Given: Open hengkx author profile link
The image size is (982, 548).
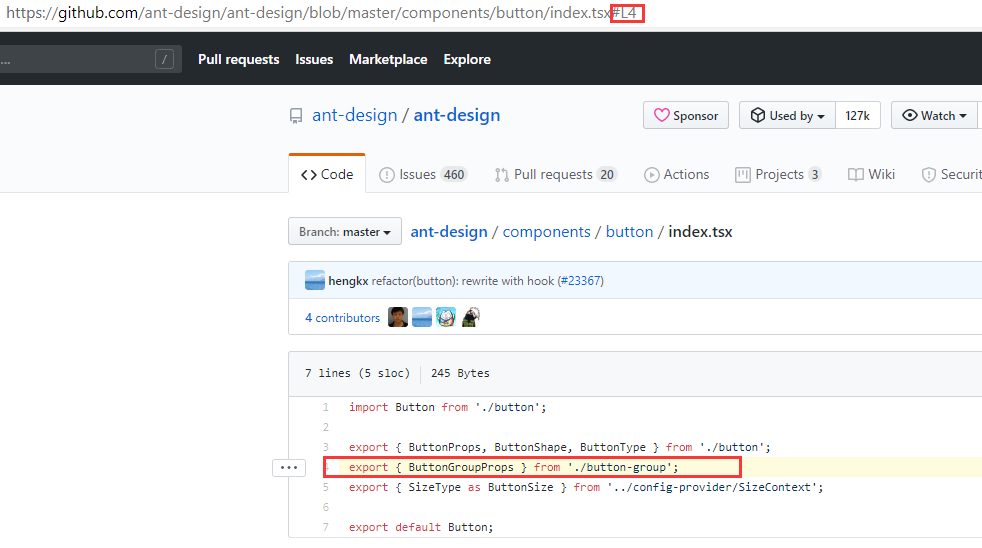Looking at the screenshot, I should (348, 281).
